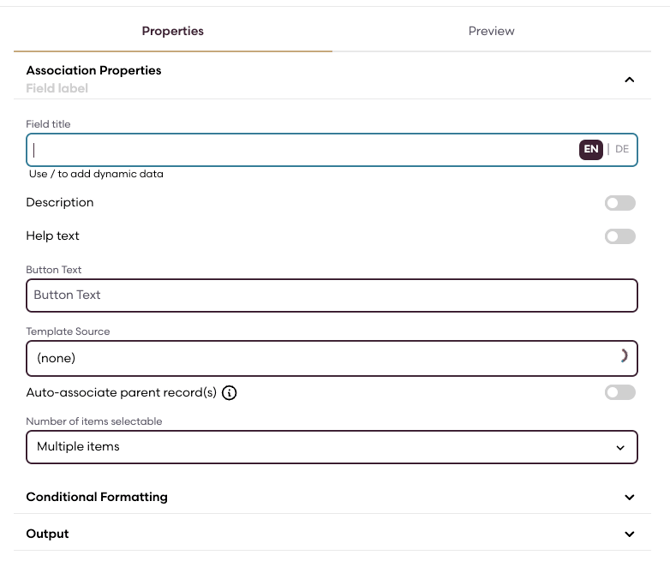This screenshot has height=561, width=670.
Task: Collapse the Association Properties section chevron
Action: tap(629, 80)
